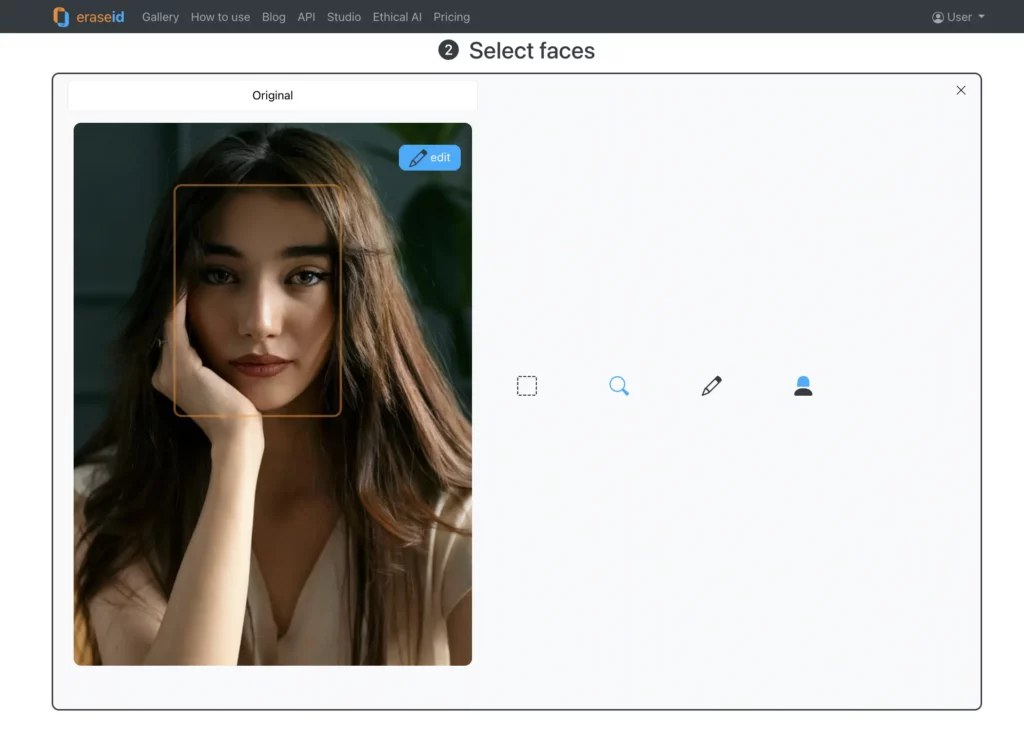Screen dimensions: 1024x731
Task: Pick the pencil drawing tool
Action: (x=711, y=385)
